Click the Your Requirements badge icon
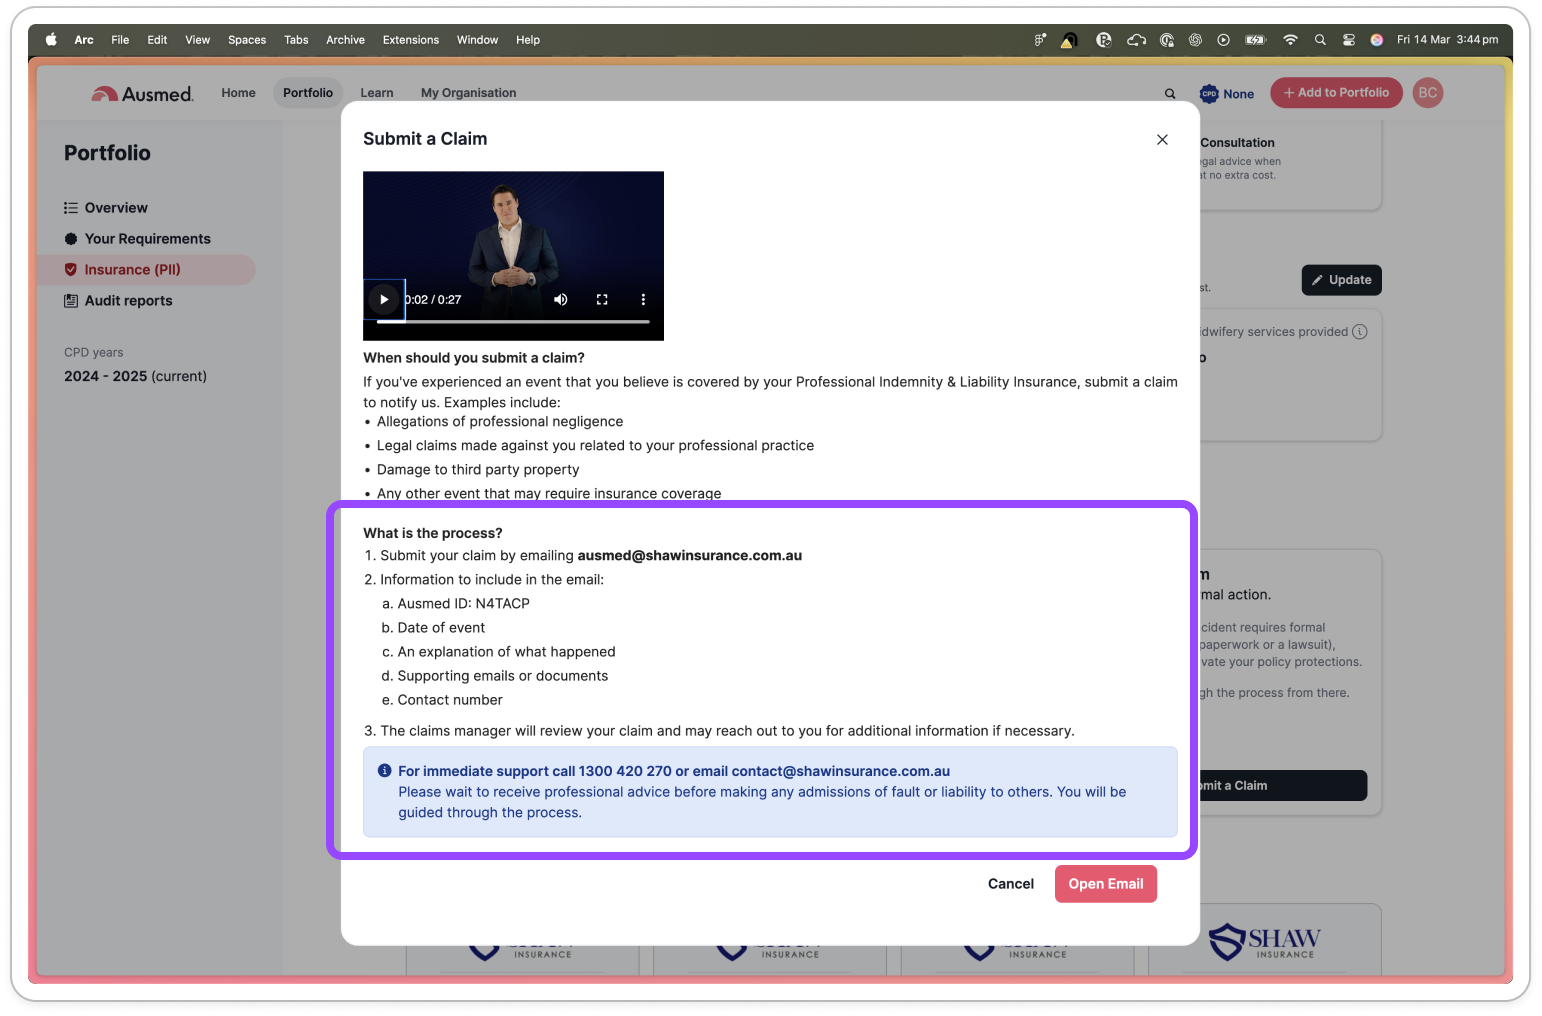Image resolution: width=1542 pixels, height=1016 pixels. click(x=71, y=239)
